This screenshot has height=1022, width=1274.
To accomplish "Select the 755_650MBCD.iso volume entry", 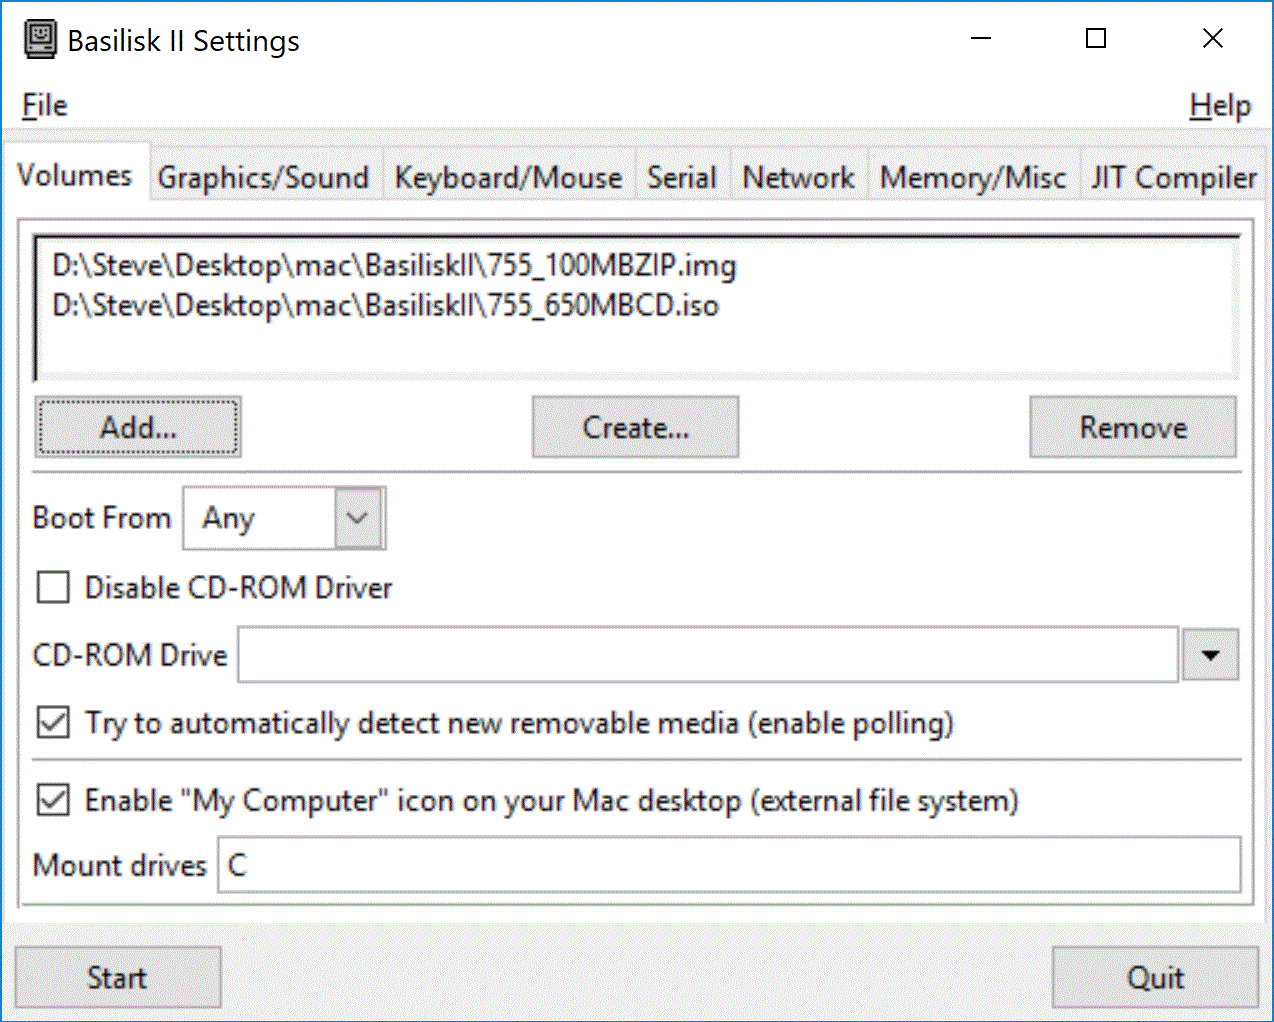I will [x=386, y=305].
